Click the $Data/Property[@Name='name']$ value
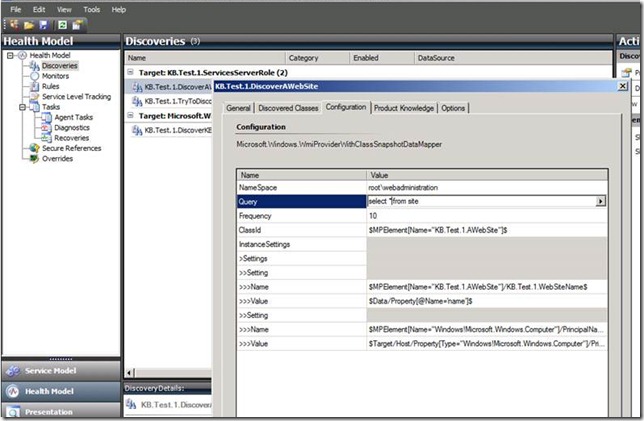Screen dimensions: 644x421 click(487, 301)
